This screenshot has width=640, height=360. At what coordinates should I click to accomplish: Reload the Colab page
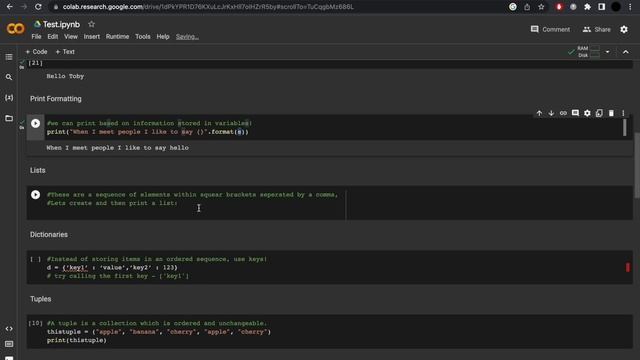[38, 7]
